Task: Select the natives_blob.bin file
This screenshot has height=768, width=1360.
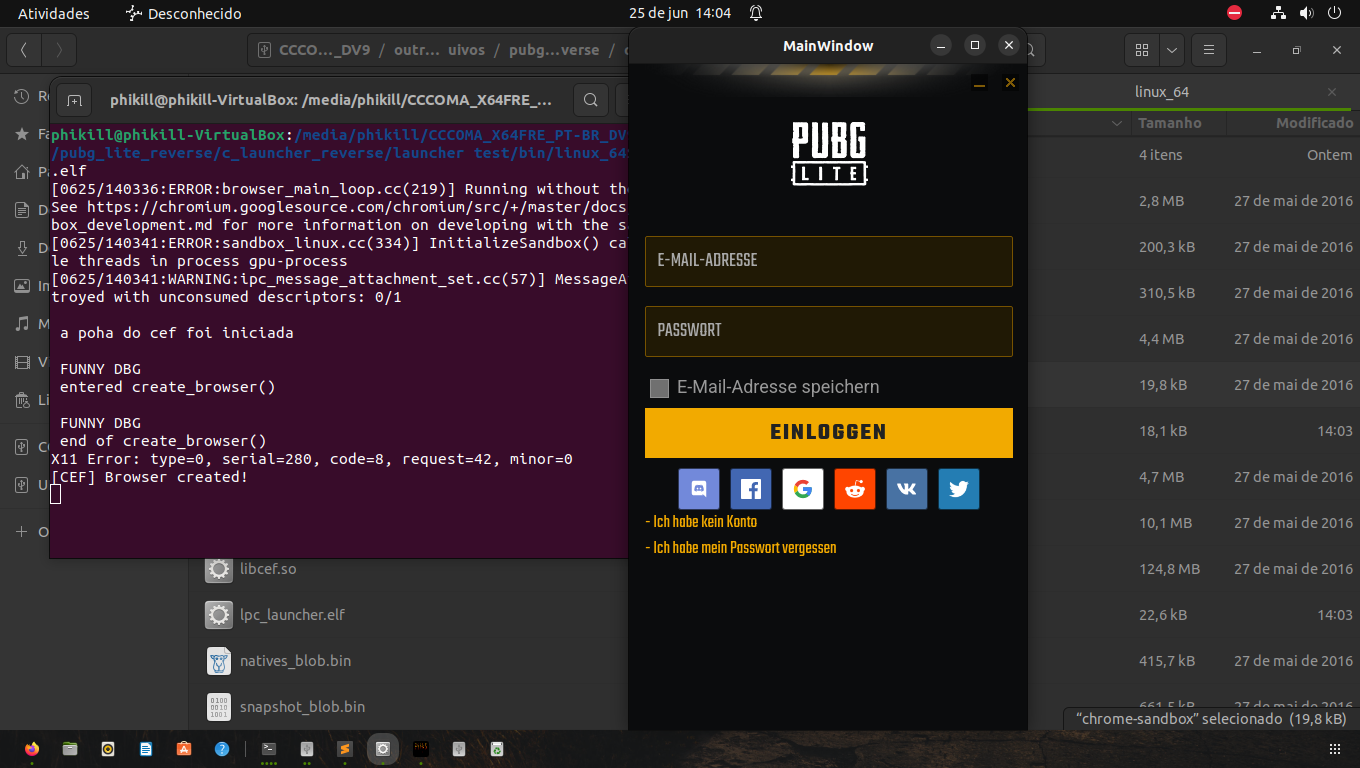Action: click(295, 661)
